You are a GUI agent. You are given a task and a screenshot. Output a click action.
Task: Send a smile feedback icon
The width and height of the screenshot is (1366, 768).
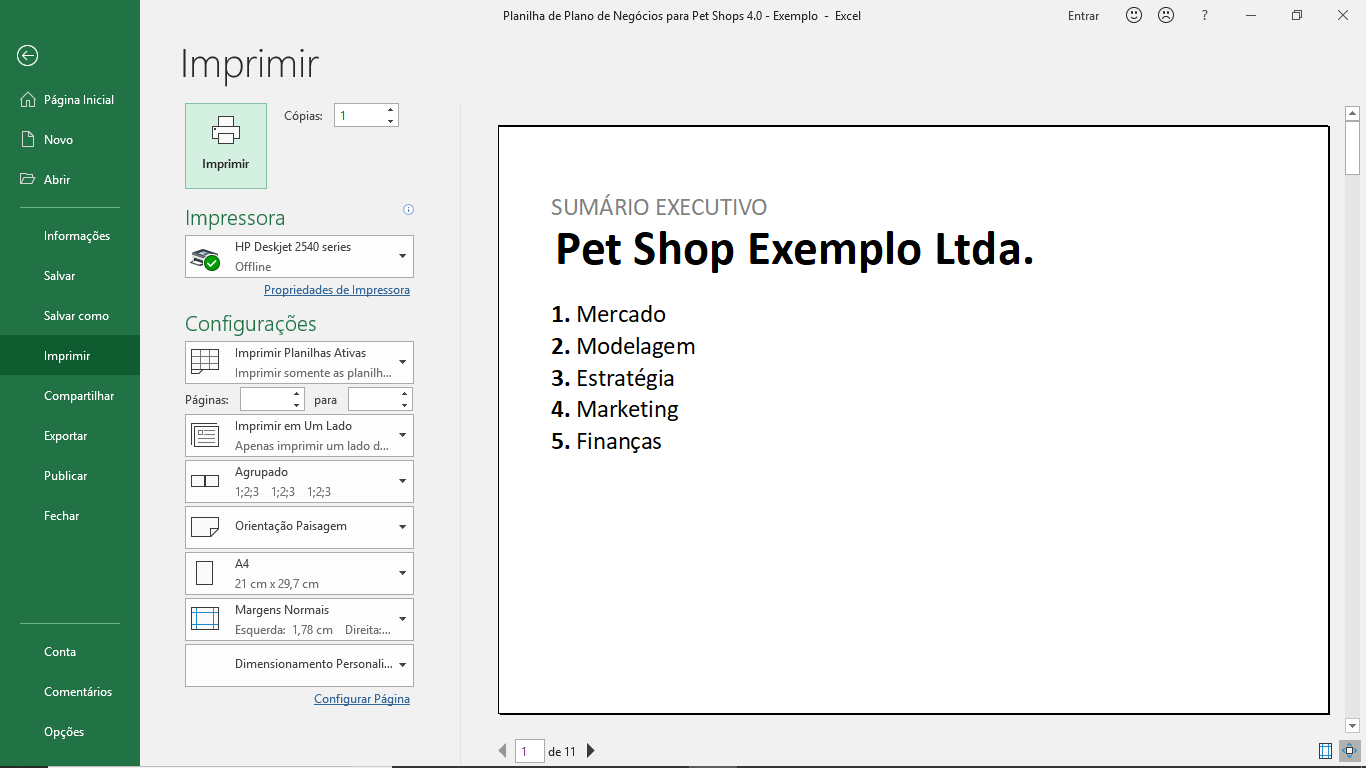[x=1134, y=16]
